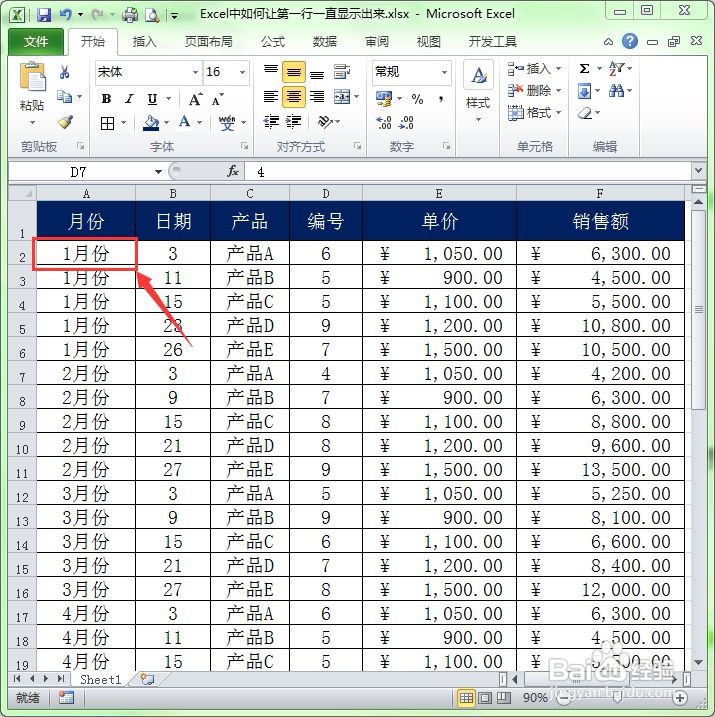Click the Percent Style icon
The width and height of the screenshot is (715, 717).
click(417, 98)
